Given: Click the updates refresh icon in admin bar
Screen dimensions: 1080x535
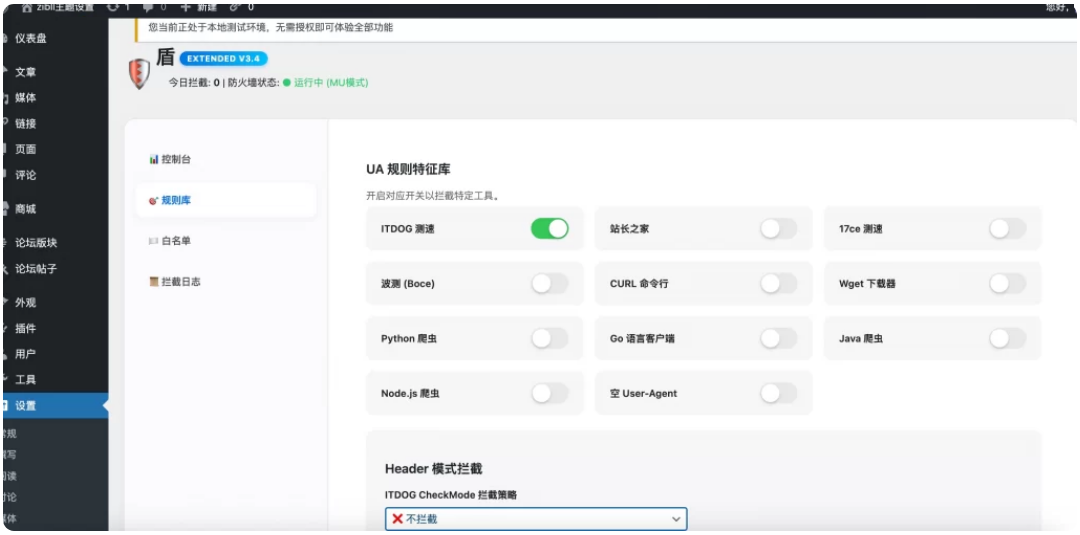Looking at the screenshot, I should (x=112, y=7).
